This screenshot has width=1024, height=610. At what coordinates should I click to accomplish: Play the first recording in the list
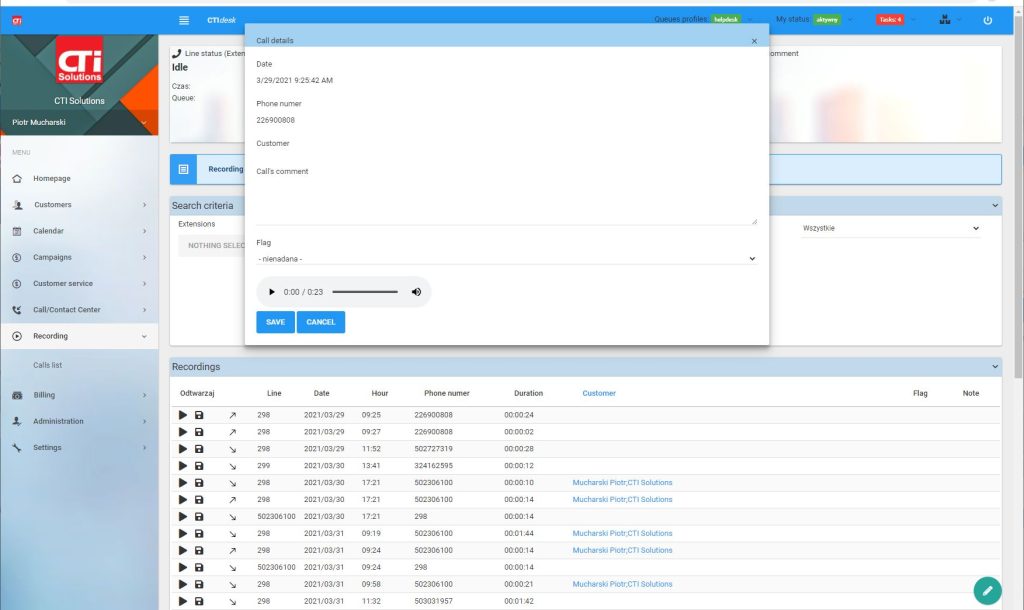pyautogui.click(x=183, y=415)
